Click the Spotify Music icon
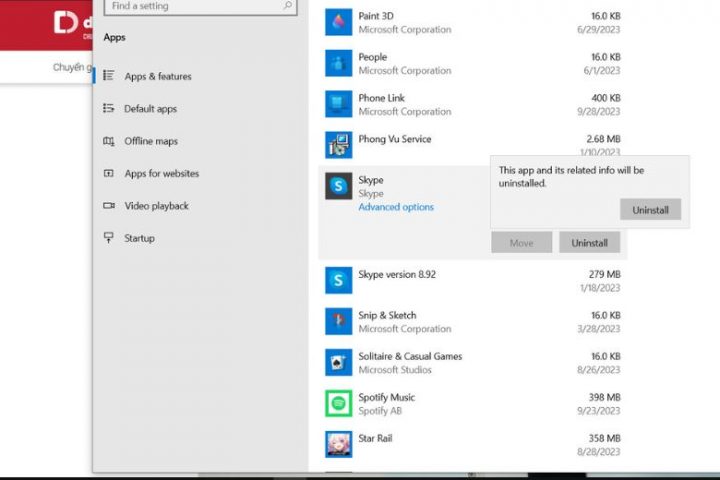Viewport: 720px width, 480px height. pos(339,403)
